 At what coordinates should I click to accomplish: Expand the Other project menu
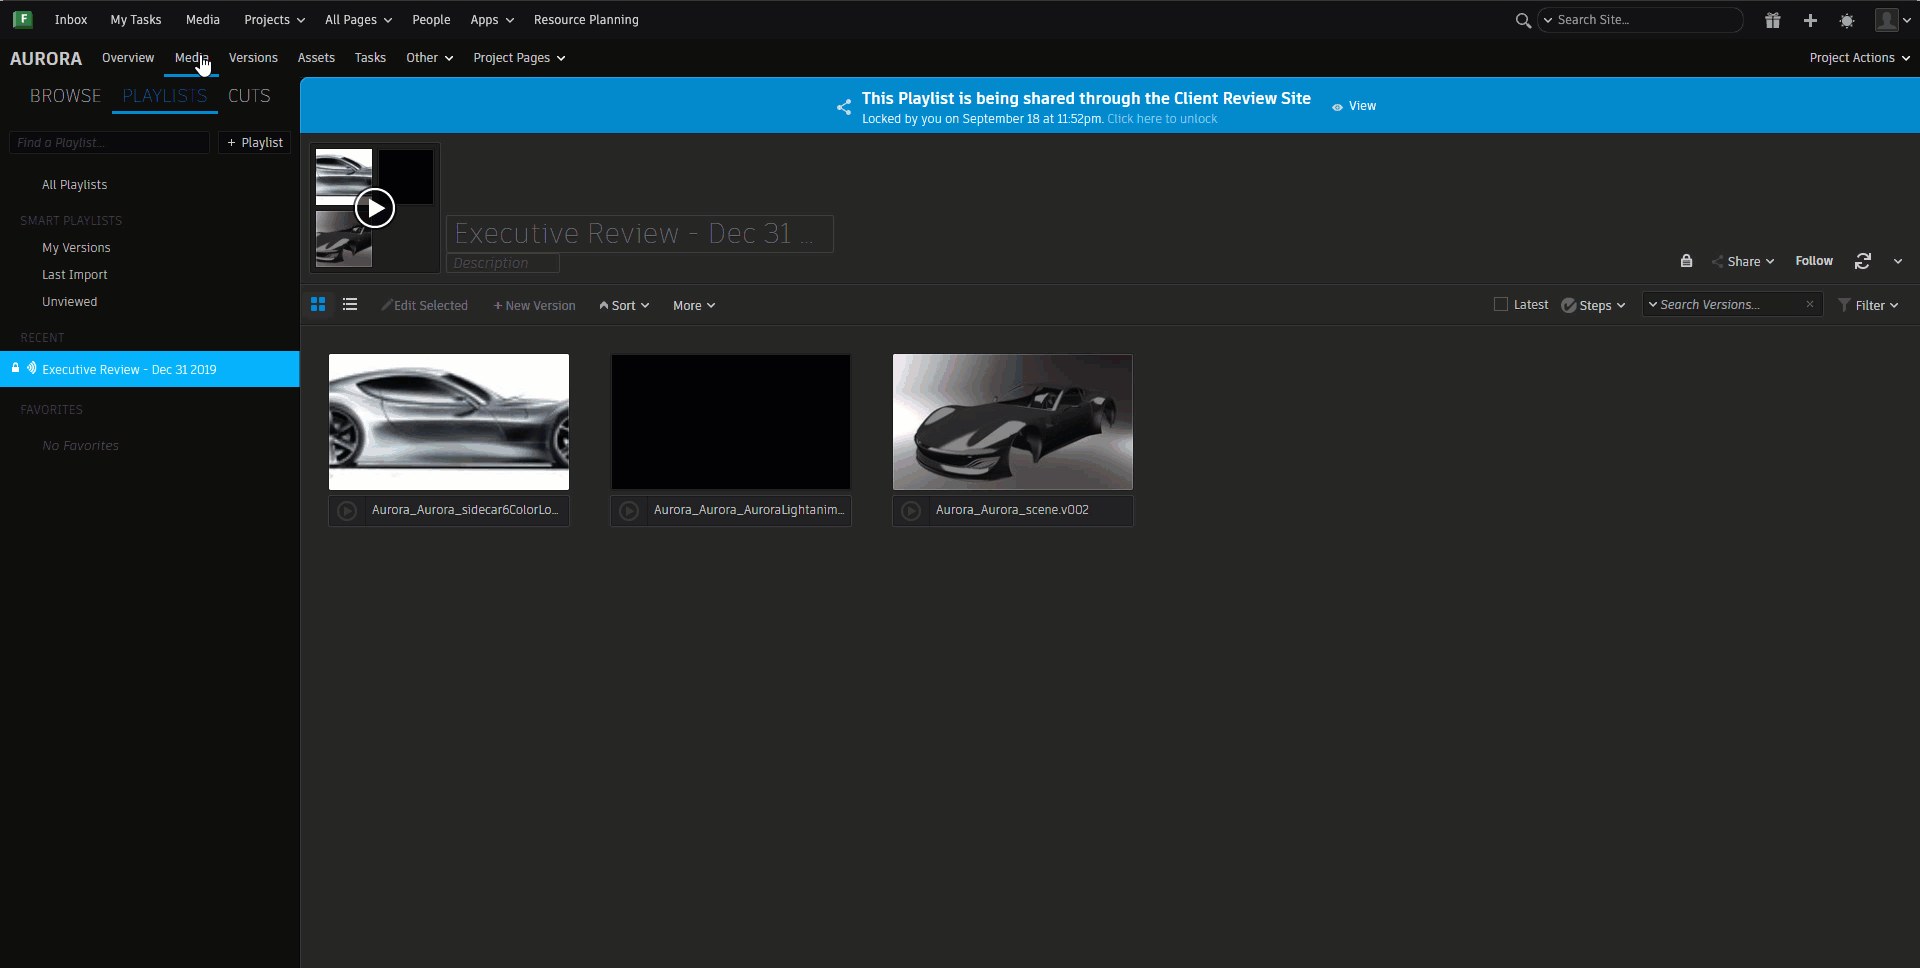[430, 58]
